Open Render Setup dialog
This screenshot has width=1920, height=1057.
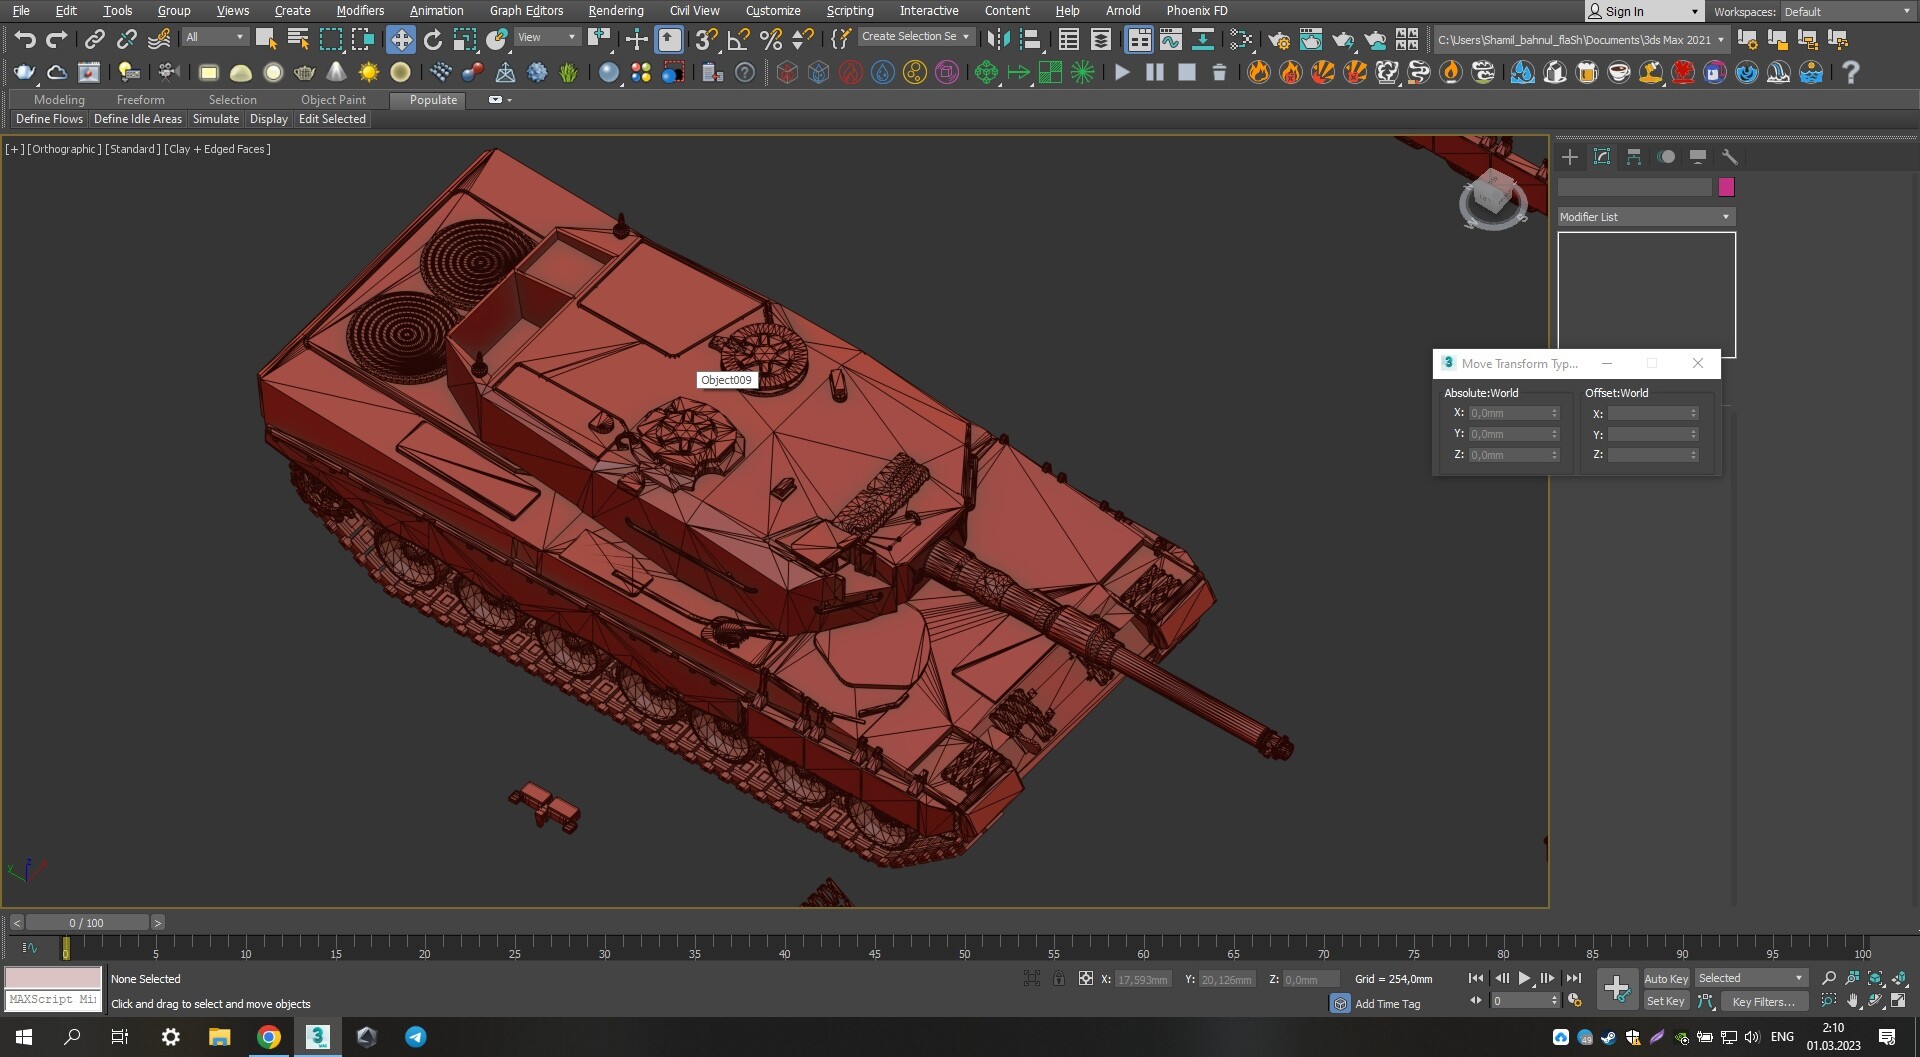1277,38
